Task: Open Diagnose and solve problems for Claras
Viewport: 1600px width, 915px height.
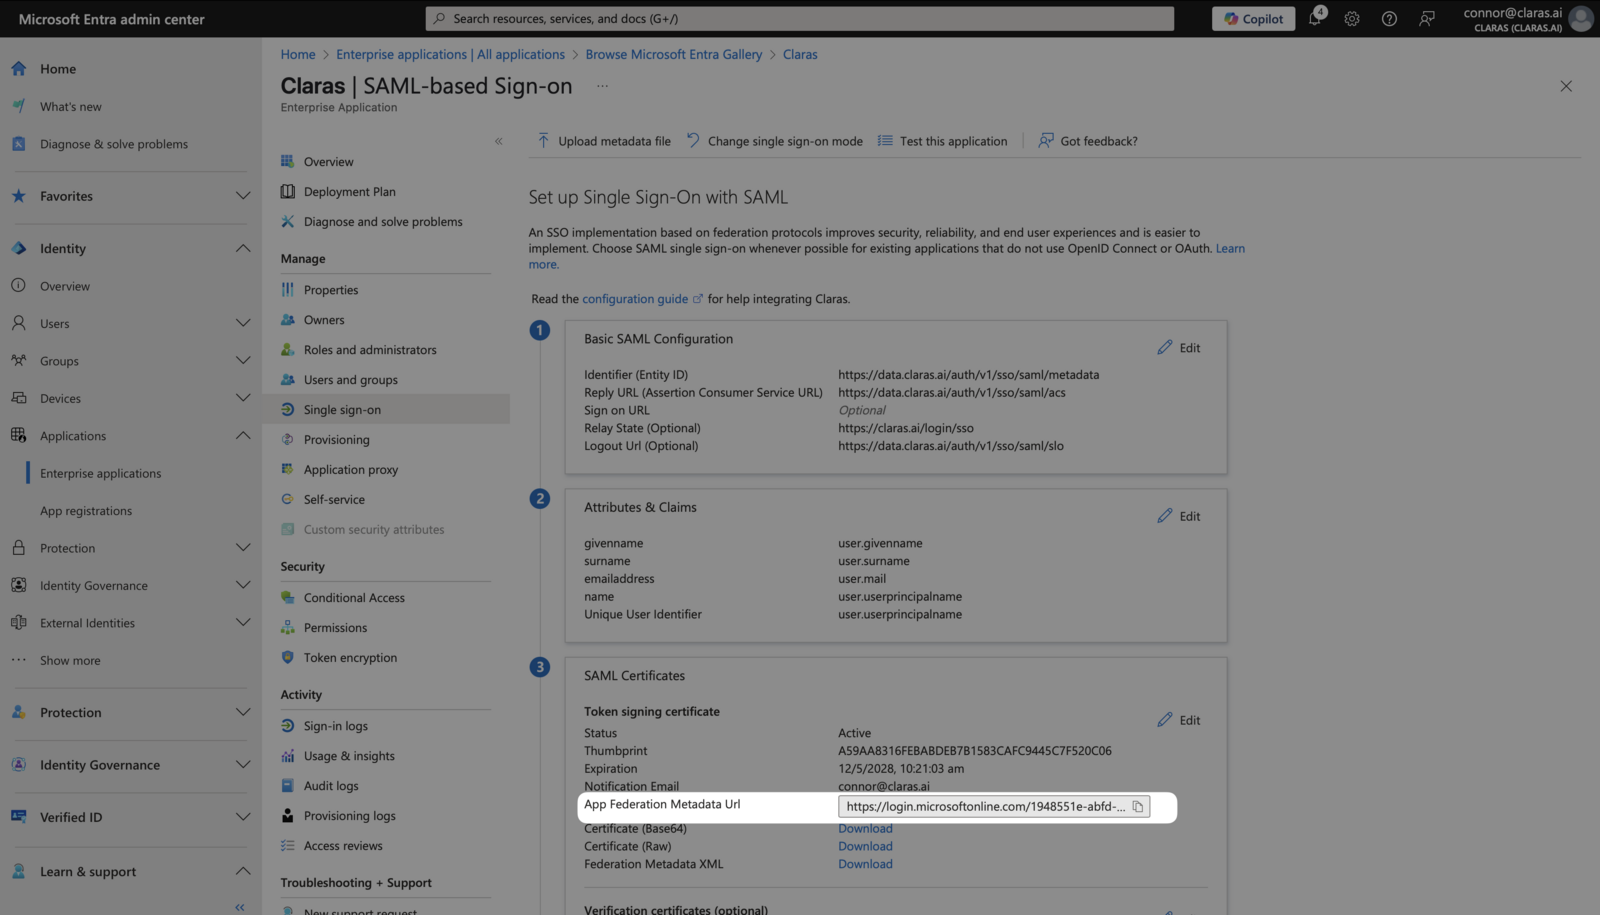Action: point(383,222)
